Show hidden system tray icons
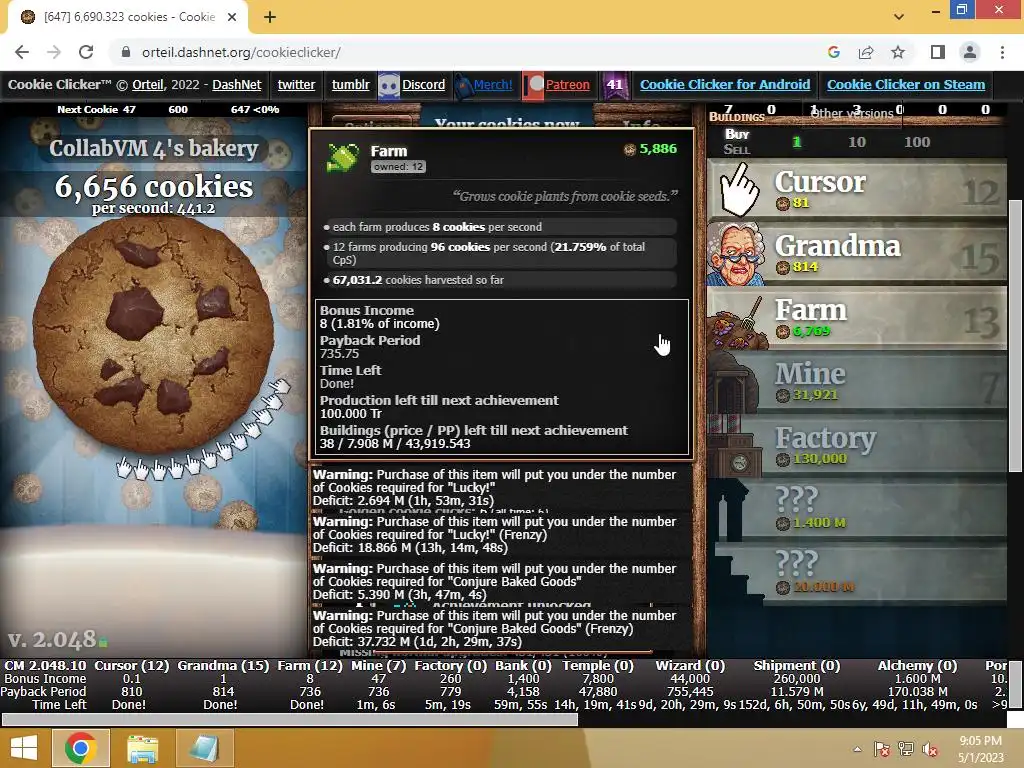The width and height of the screenshot is (1024, 768). click(857, 749)
